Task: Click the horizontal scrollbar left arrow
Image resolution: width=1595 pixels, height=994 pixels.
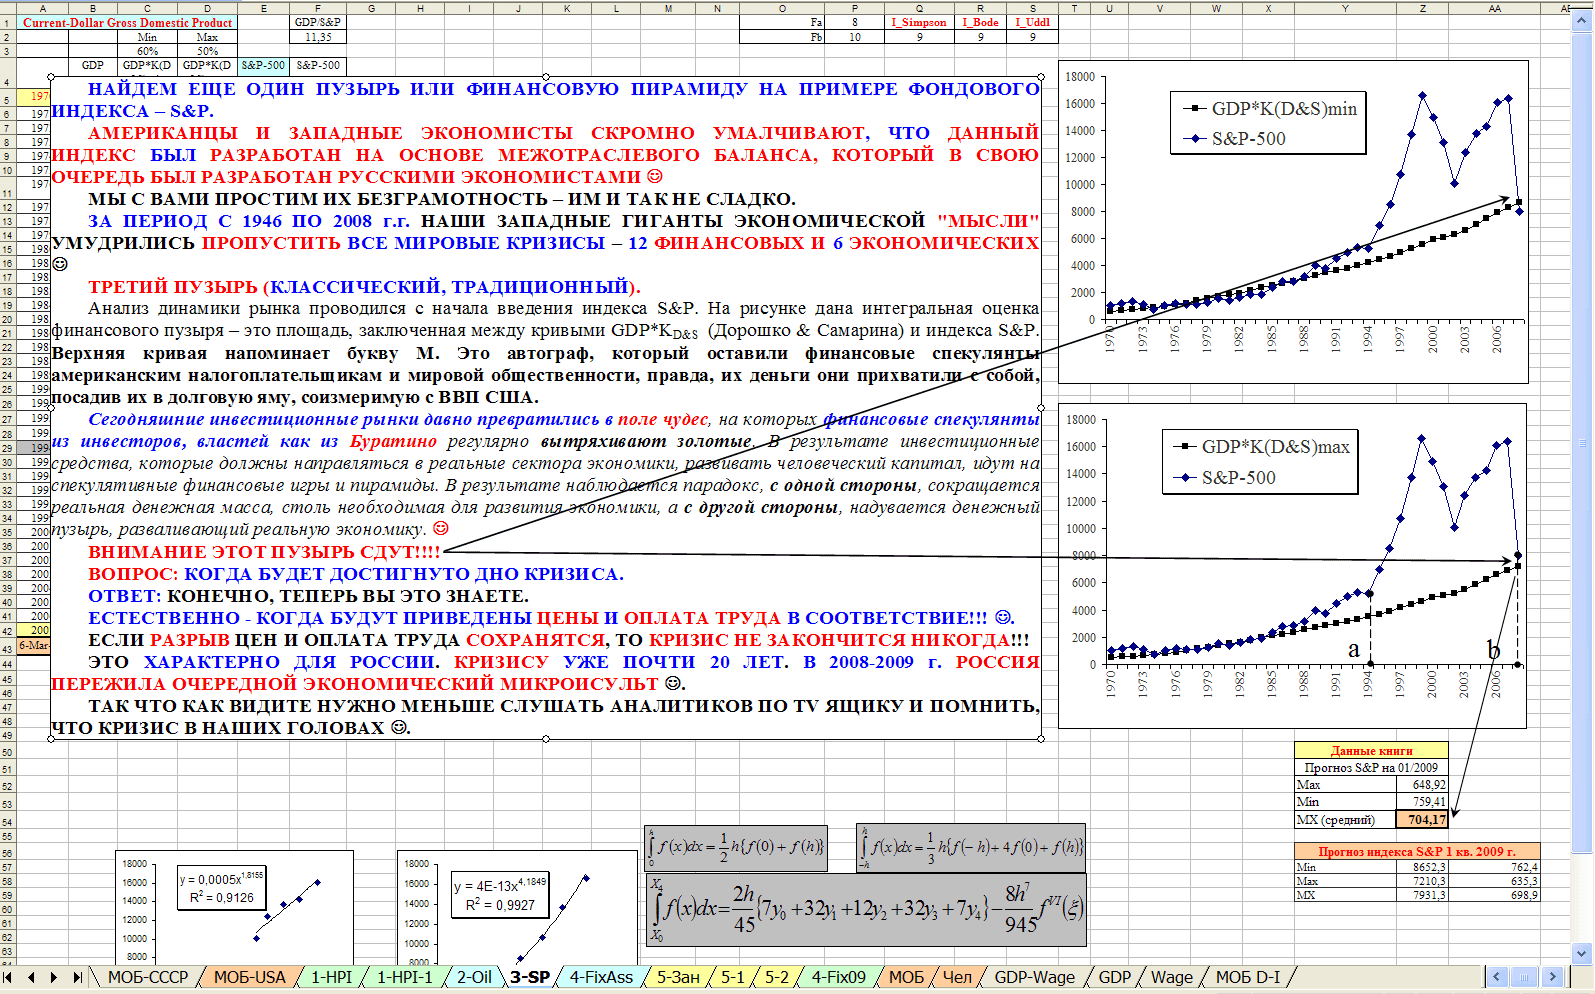Action: coord(1497,977)
